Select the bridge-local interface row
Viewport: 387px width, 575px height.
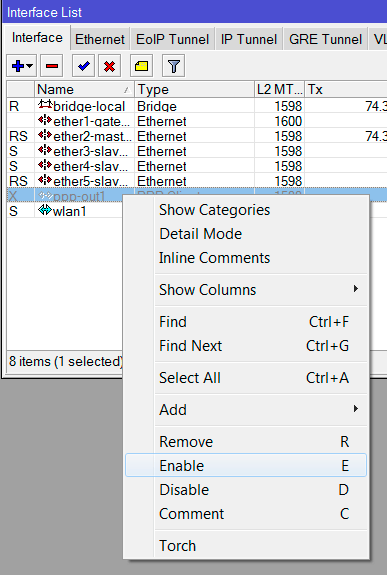[197, 106]
